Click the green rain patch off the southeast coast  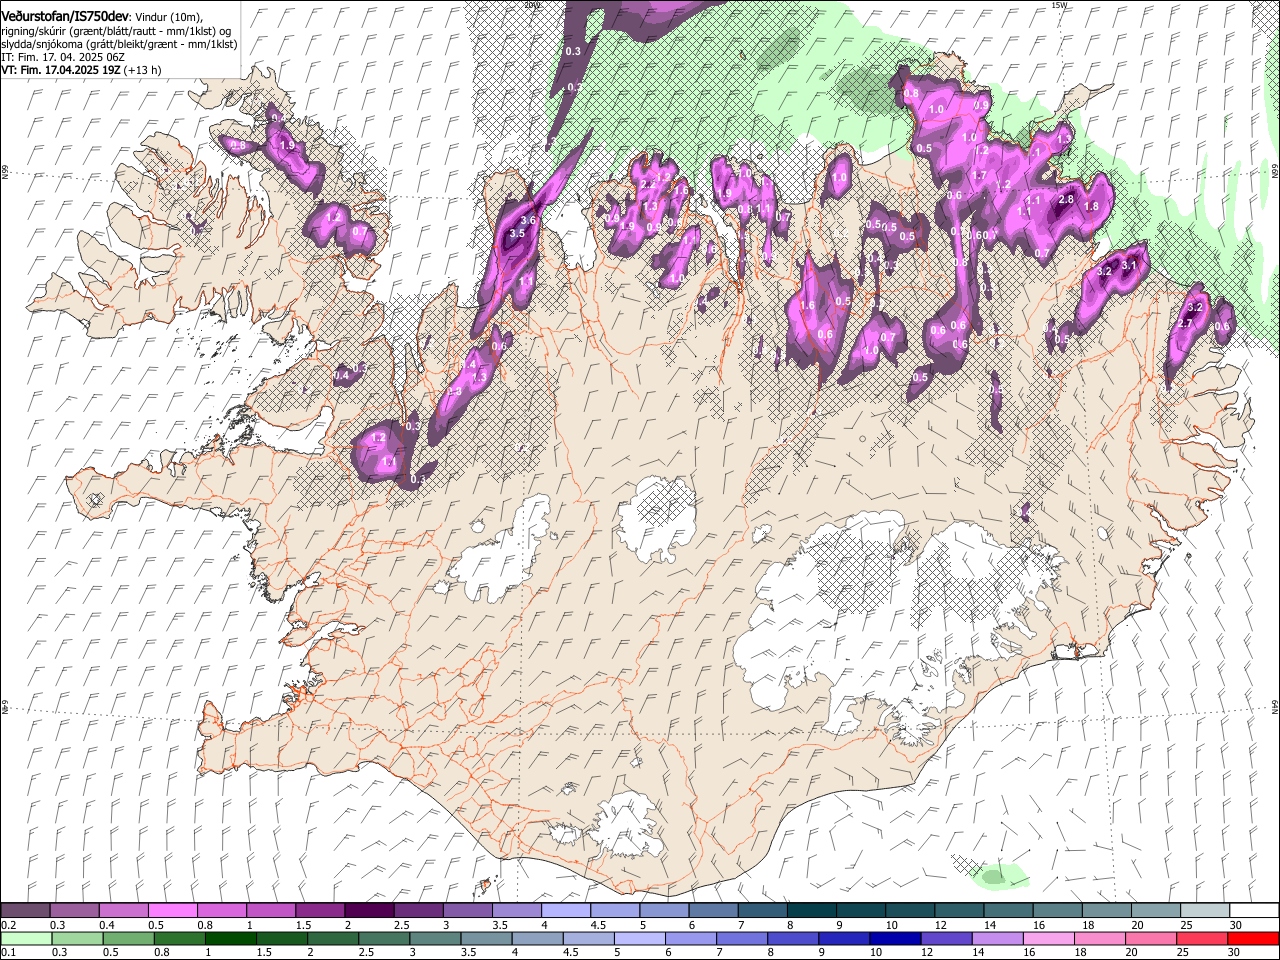(997, 876)
